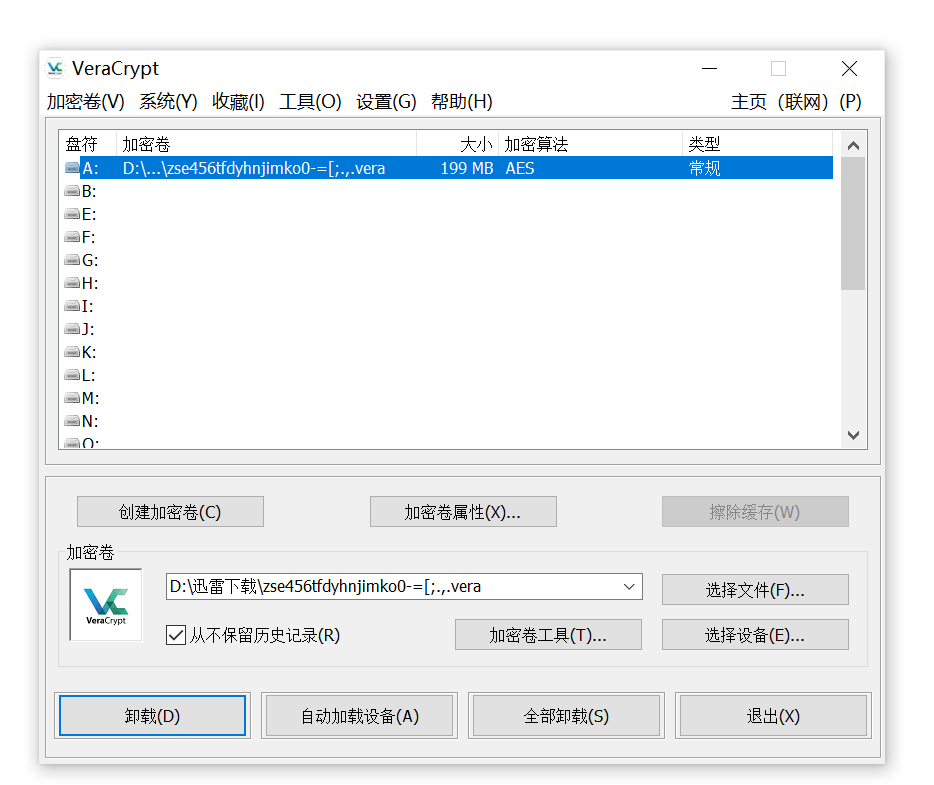The width and height of the screenshot is (934, 785).
Task: Click the 类型 column header
Action: [757, 144]
